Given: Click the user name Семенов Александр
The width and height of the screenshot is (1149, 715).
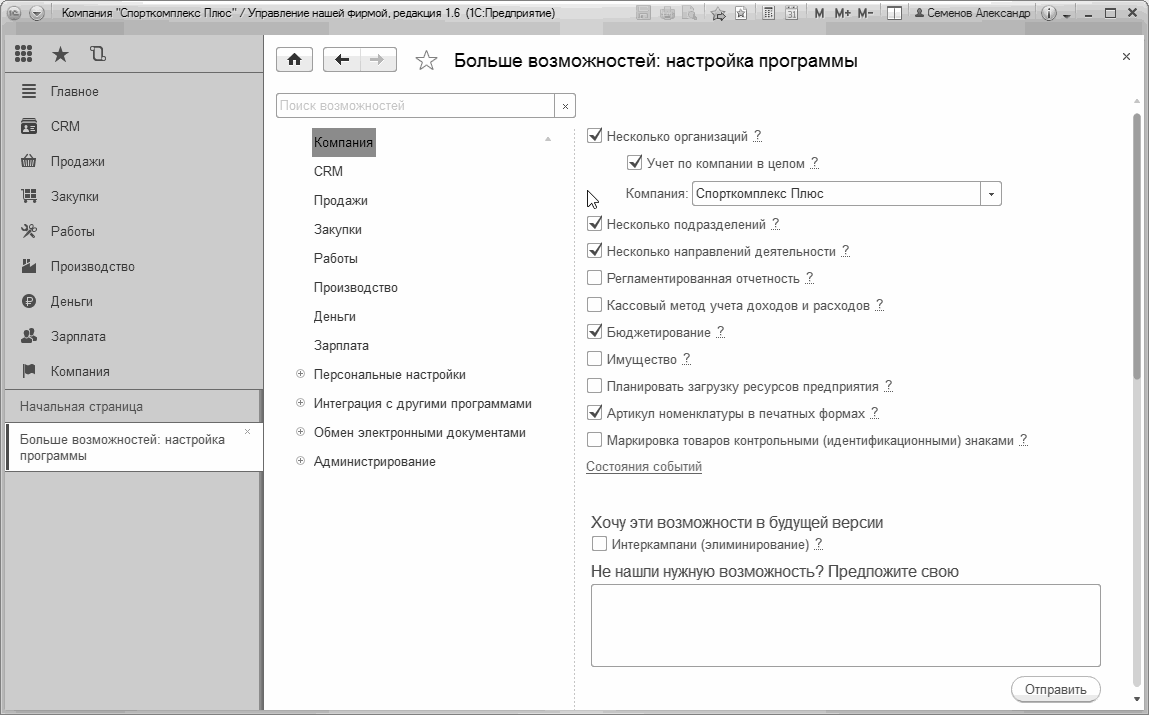Looking at the screenshot, I should [972, 13].
